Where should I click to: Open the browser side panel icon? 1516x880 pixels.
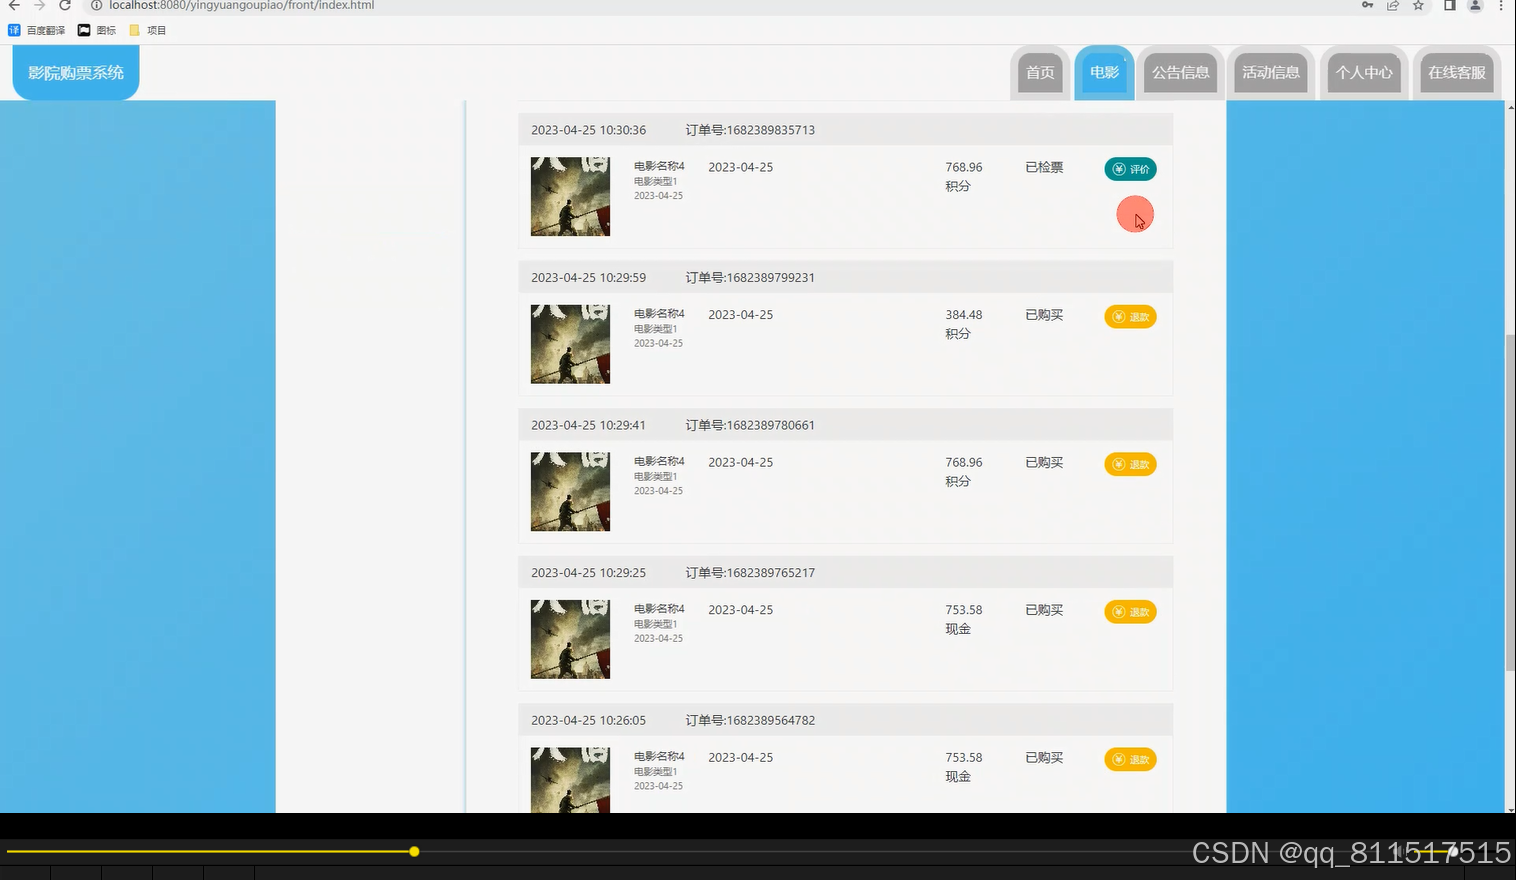1449,5
